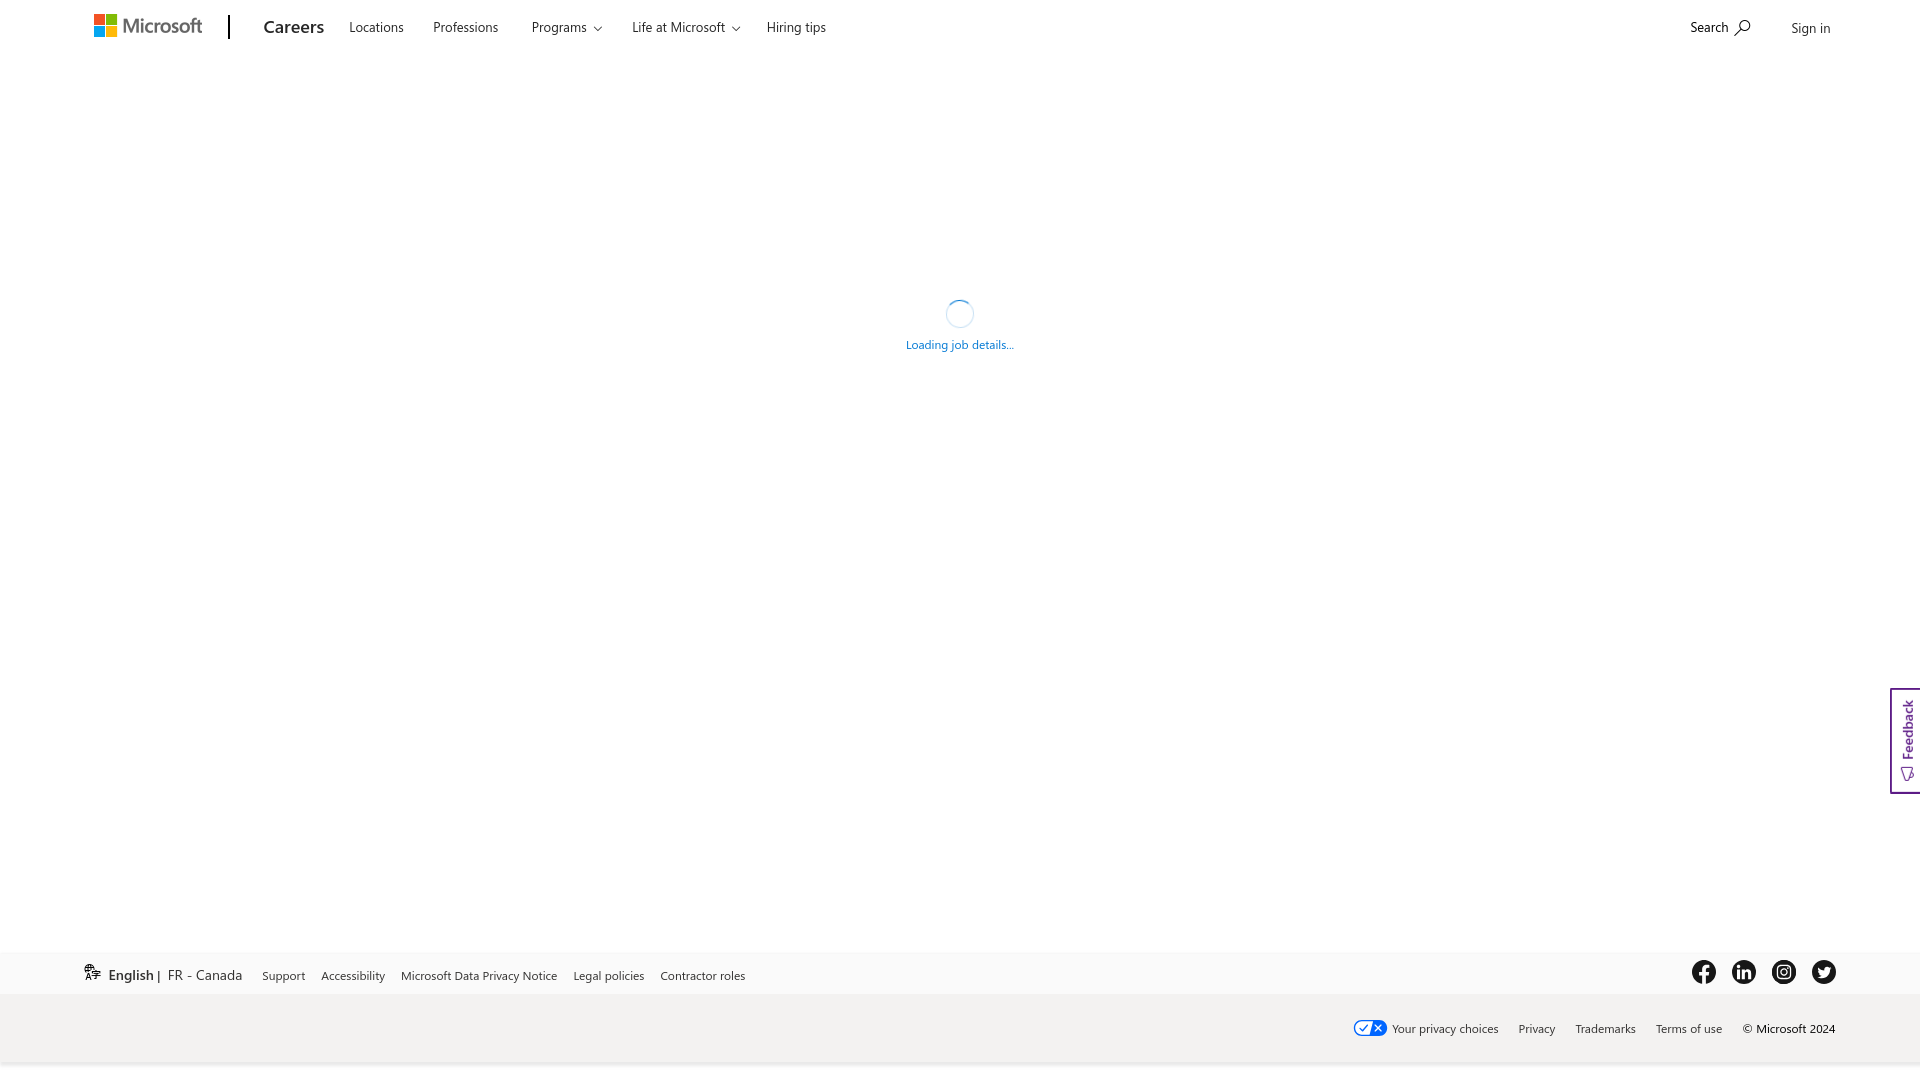Open the Support footer link

coord(283,976)
